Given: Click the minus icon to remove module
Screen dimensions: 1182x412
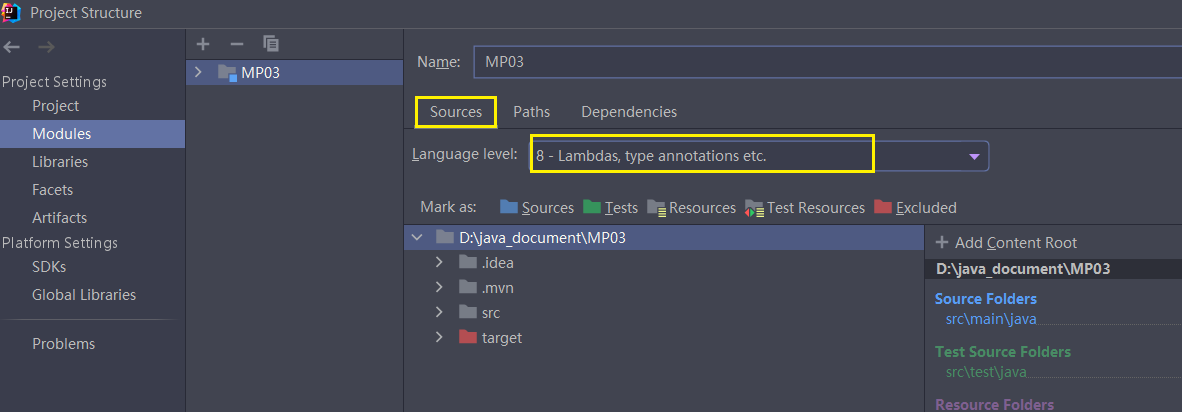Looking at the screenshot, I should [x=237, y=44].
